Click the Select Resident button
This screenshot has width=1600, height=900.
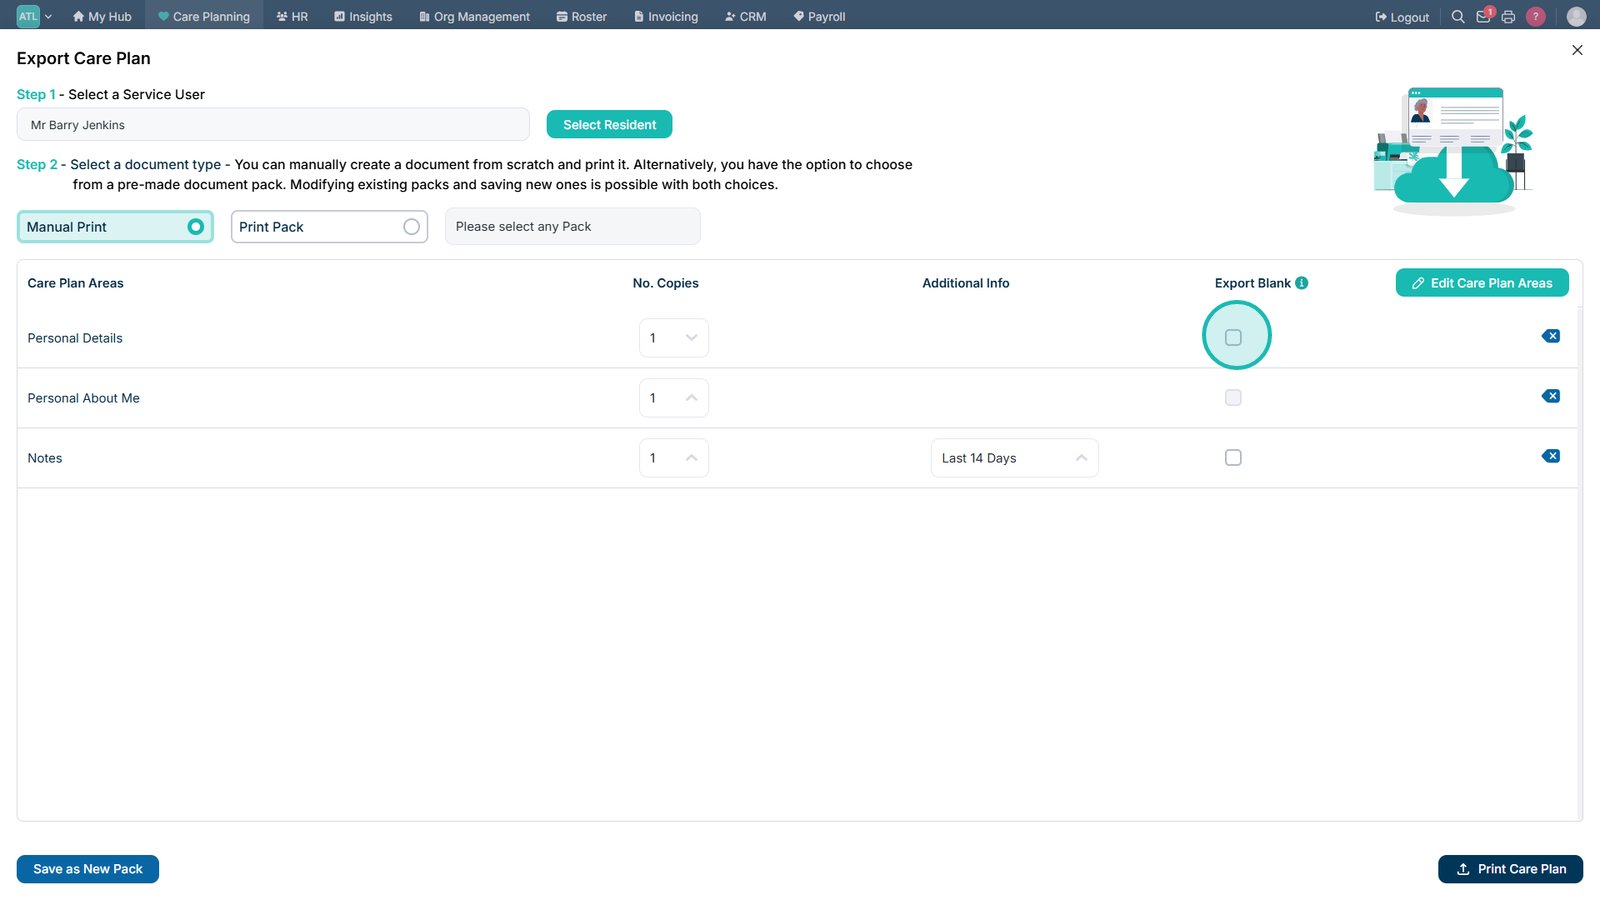(x=609, y=124)
